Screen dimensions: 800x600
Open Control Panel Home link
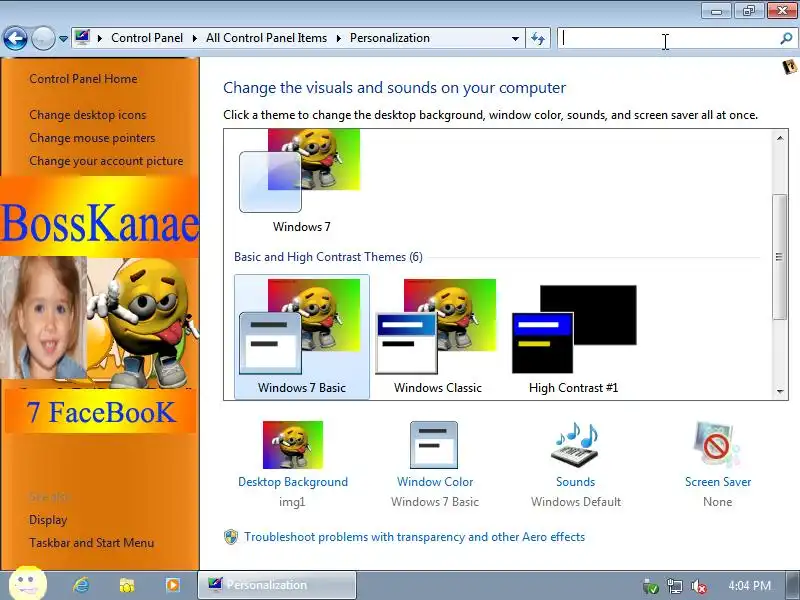[x=83, y=79]
